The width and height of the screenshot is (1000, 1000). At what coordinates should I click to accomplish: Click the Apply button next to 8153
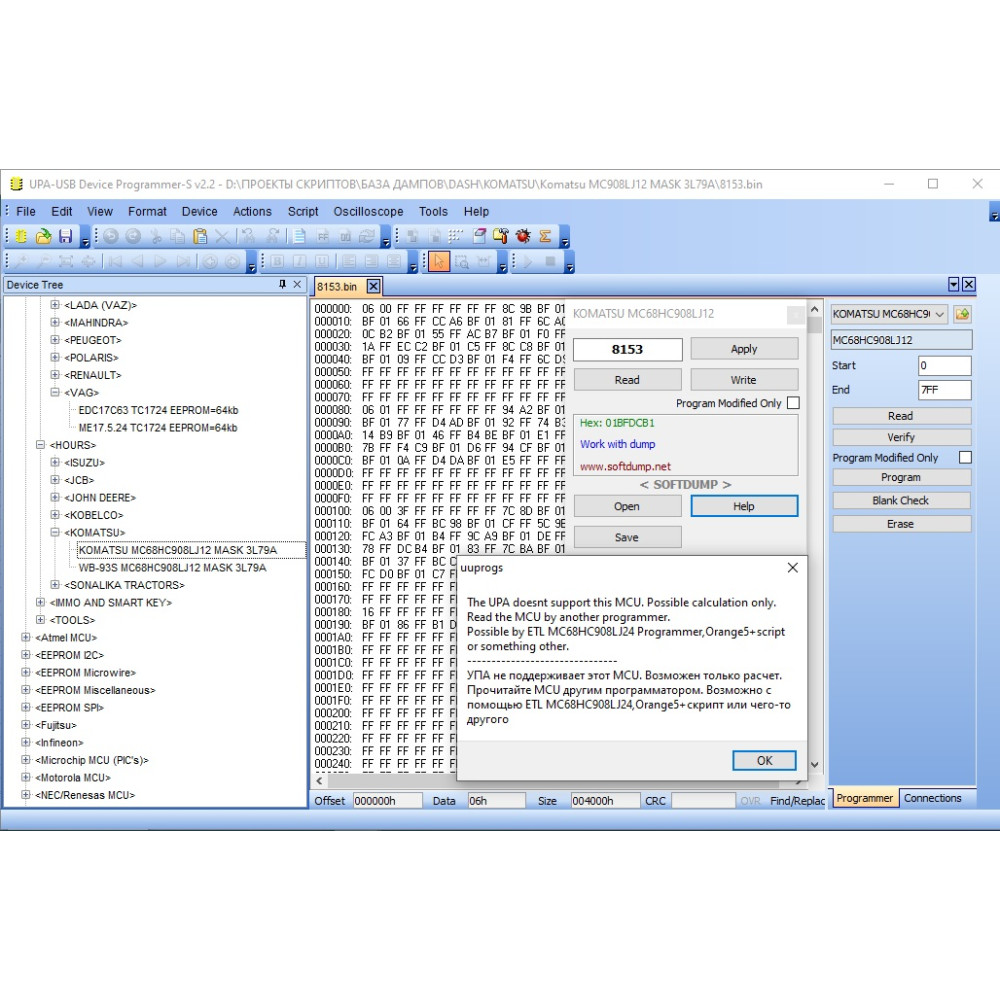click(744, 349)
